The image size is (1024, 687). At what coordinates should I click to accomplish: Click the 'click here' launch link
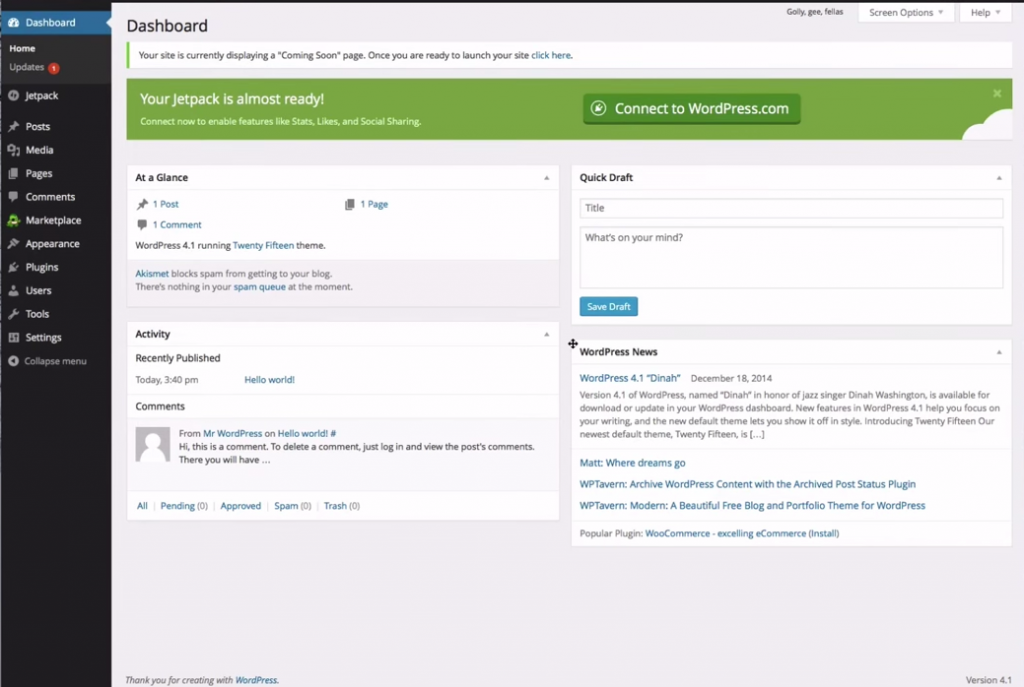[551, 56]
